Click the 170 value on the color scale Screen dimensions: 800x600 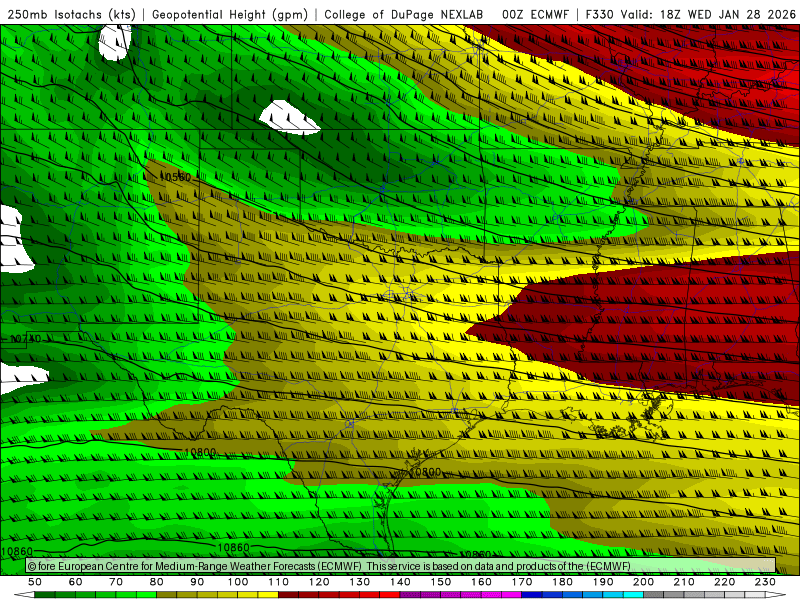tap(522, 582)
